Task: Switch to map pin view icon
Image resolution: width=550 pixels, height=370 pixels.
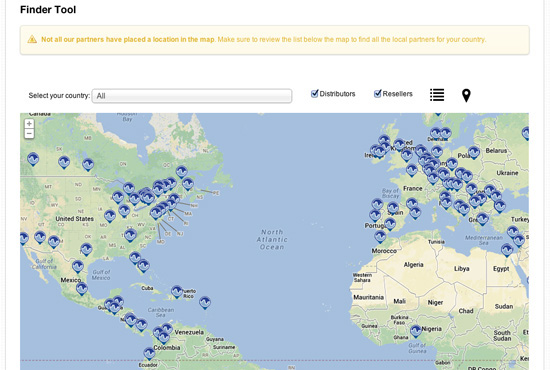Action: pyautogui.click(x=466, y=95)
